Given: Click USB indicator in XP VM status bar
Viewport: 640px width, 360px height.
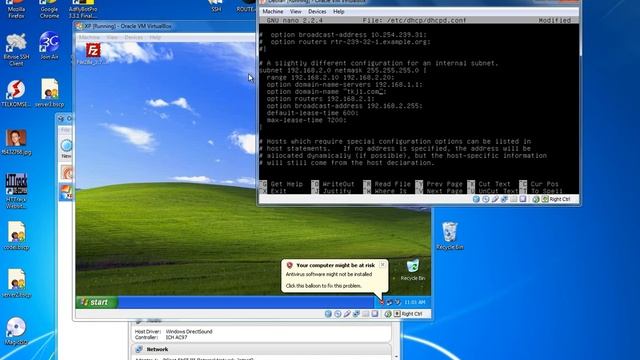Looking at the screenshot, I should (347, 314).
